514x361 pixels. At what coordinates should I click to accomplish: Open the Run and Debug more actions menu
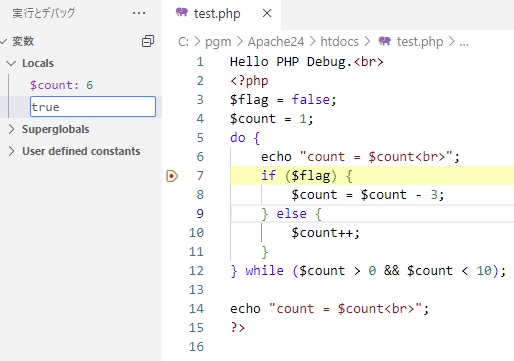tap(139, 13)
